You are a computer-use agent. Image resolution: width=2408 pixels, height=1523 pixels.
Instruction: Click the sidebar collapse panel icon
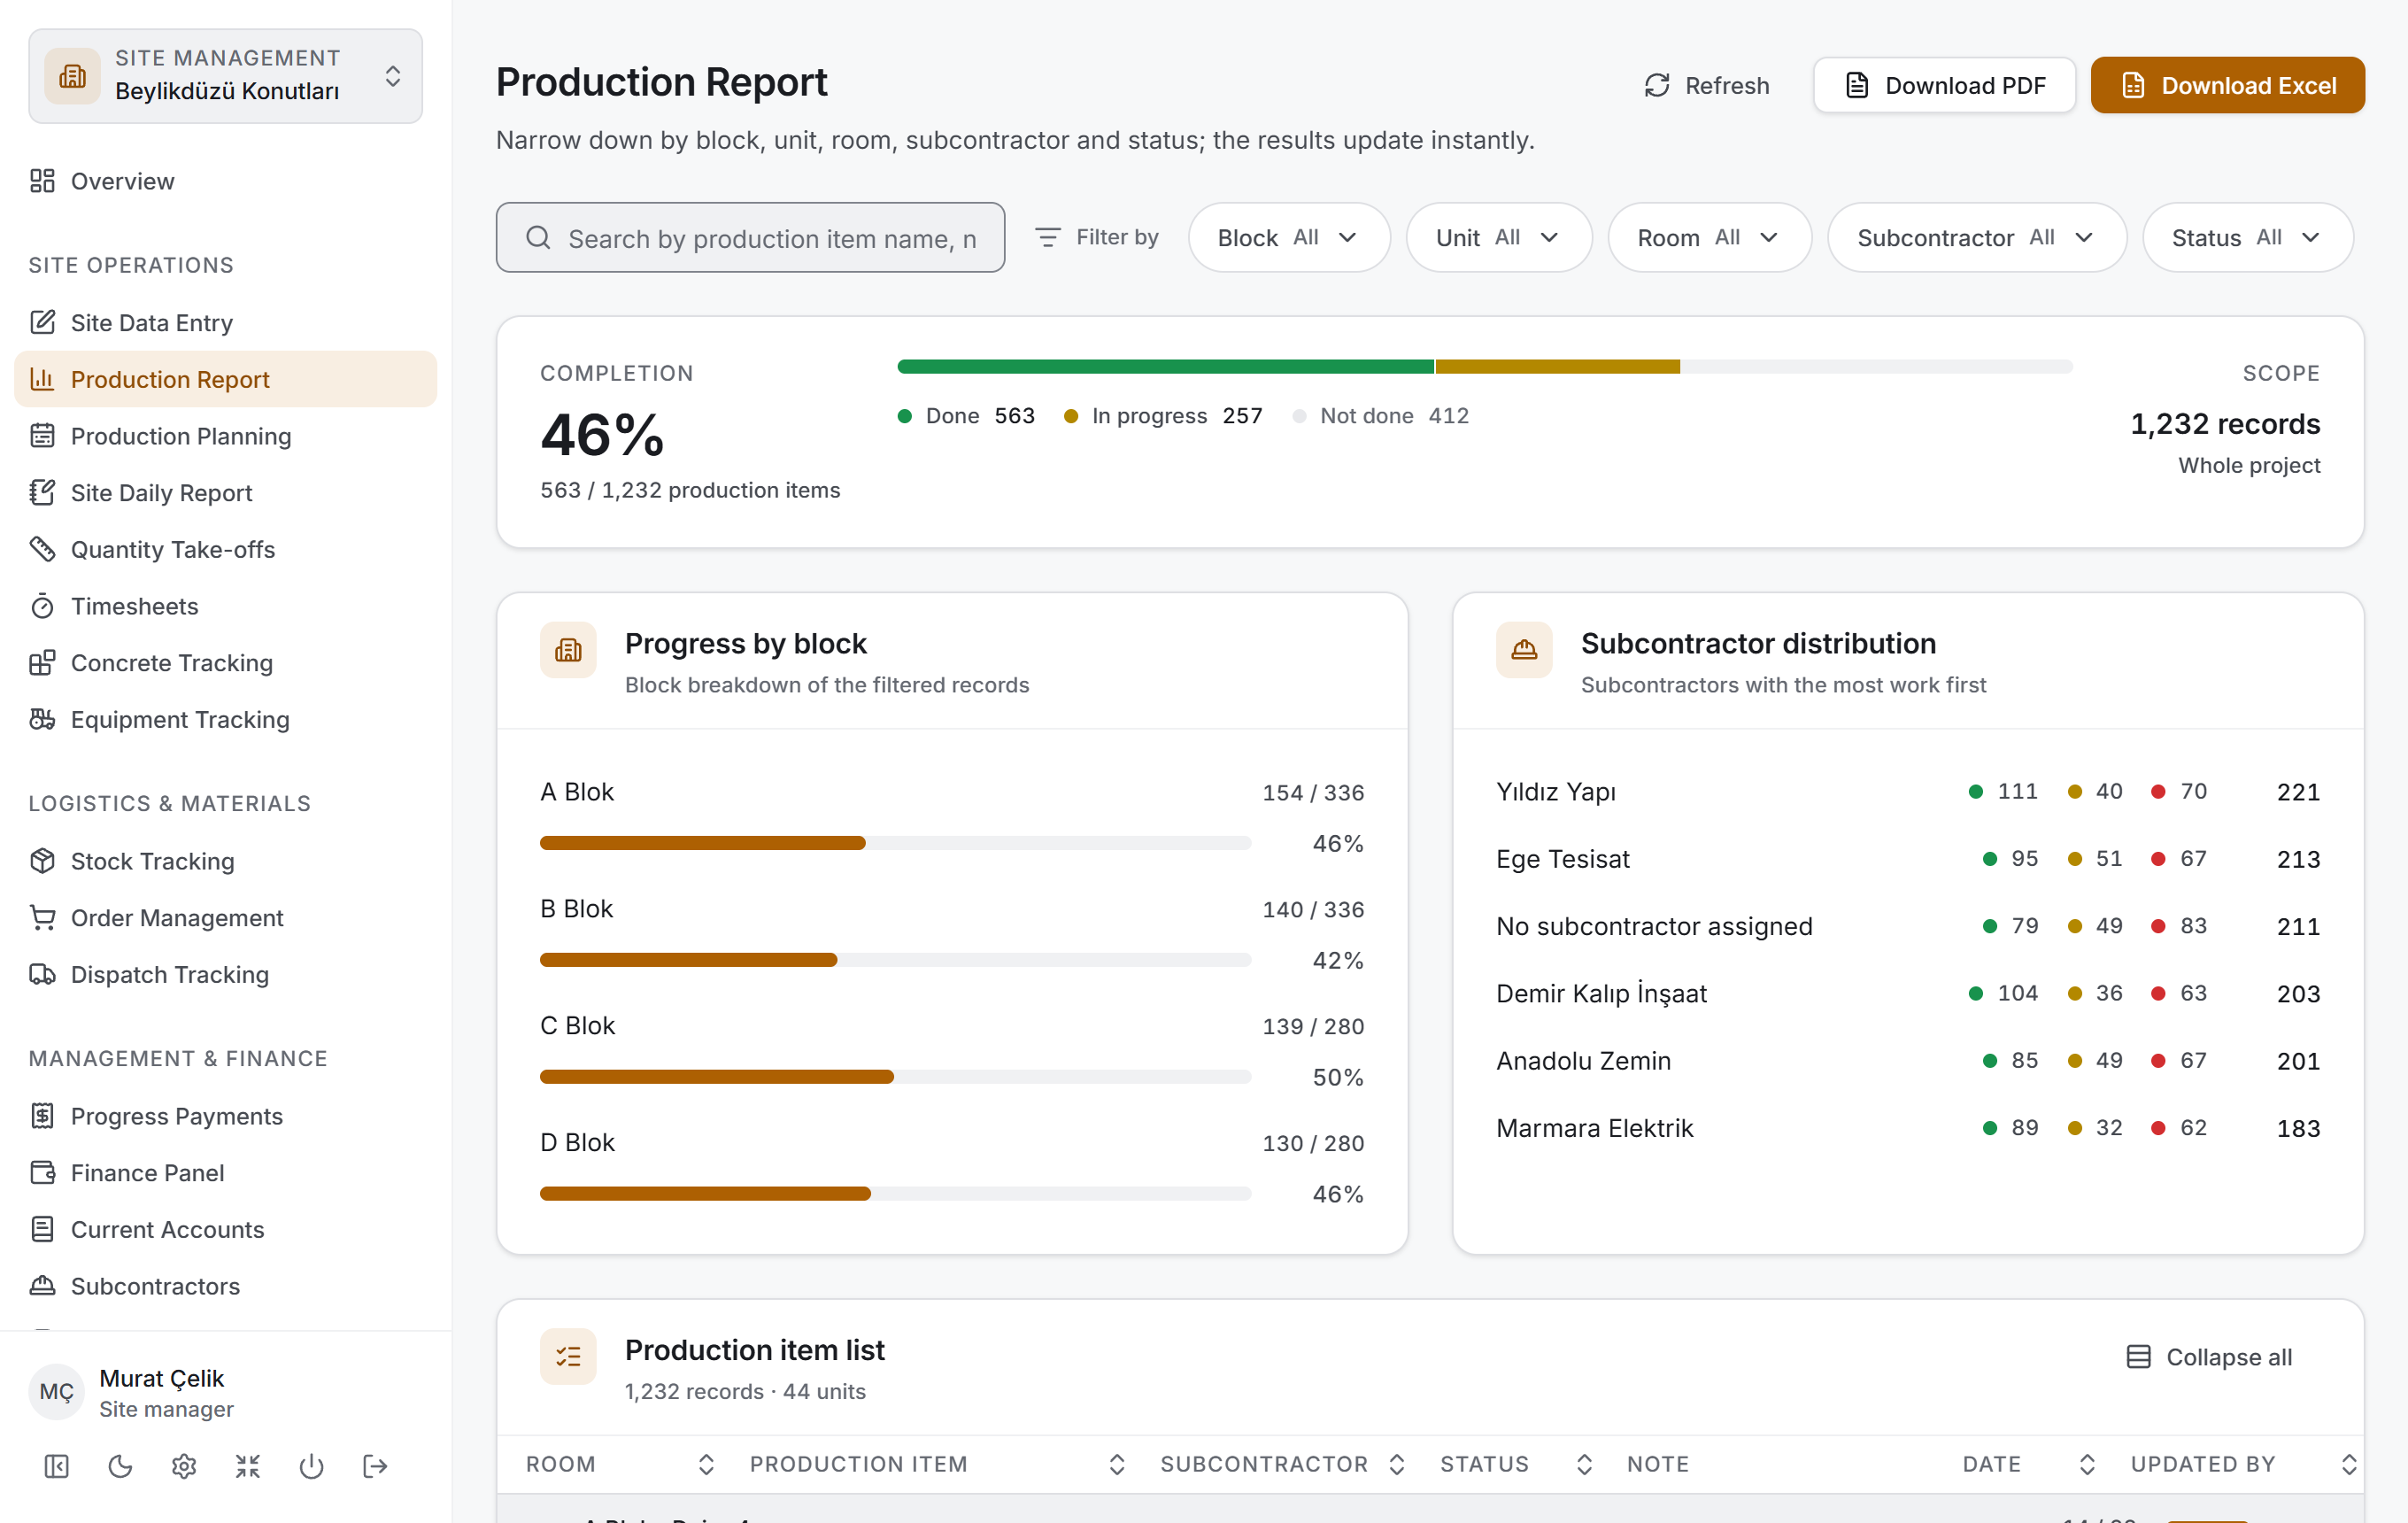tap(57, 1466)
